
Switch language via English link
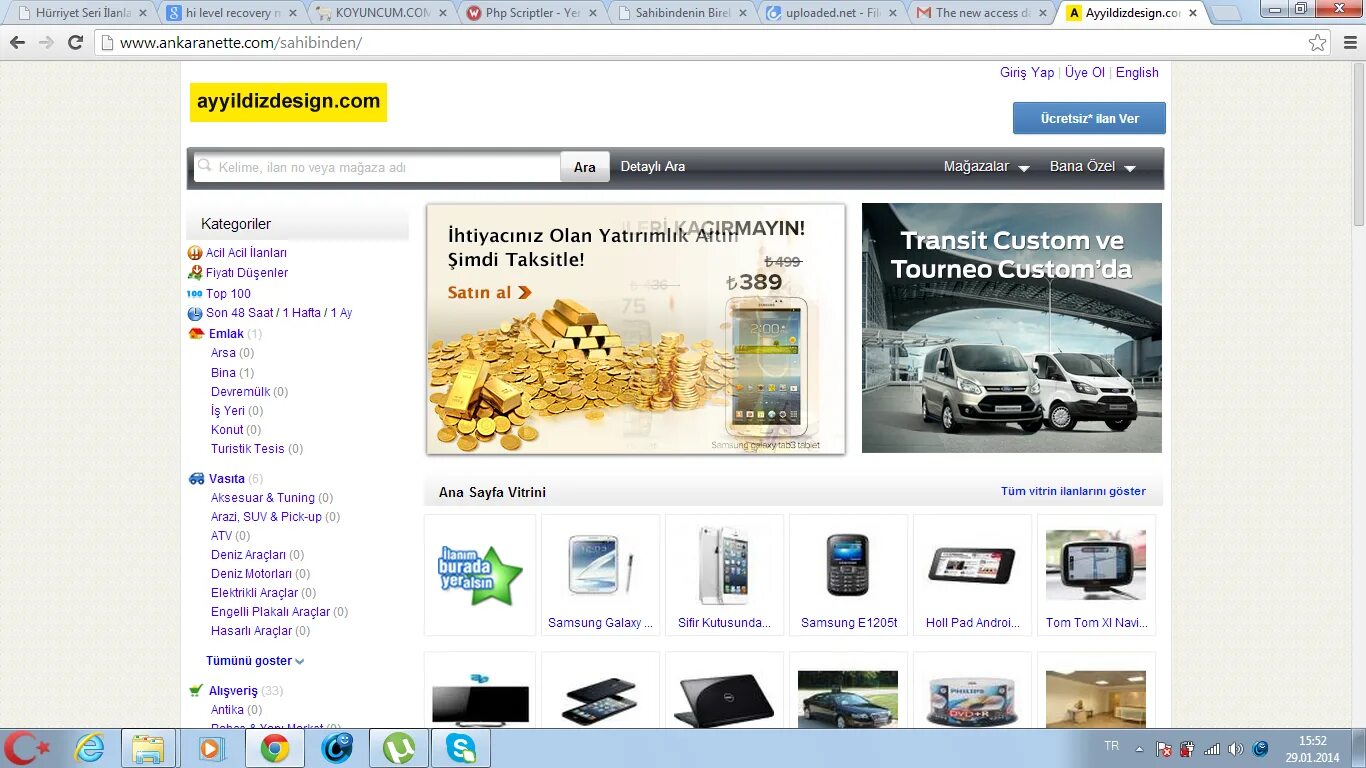(x=1137, y=73)
